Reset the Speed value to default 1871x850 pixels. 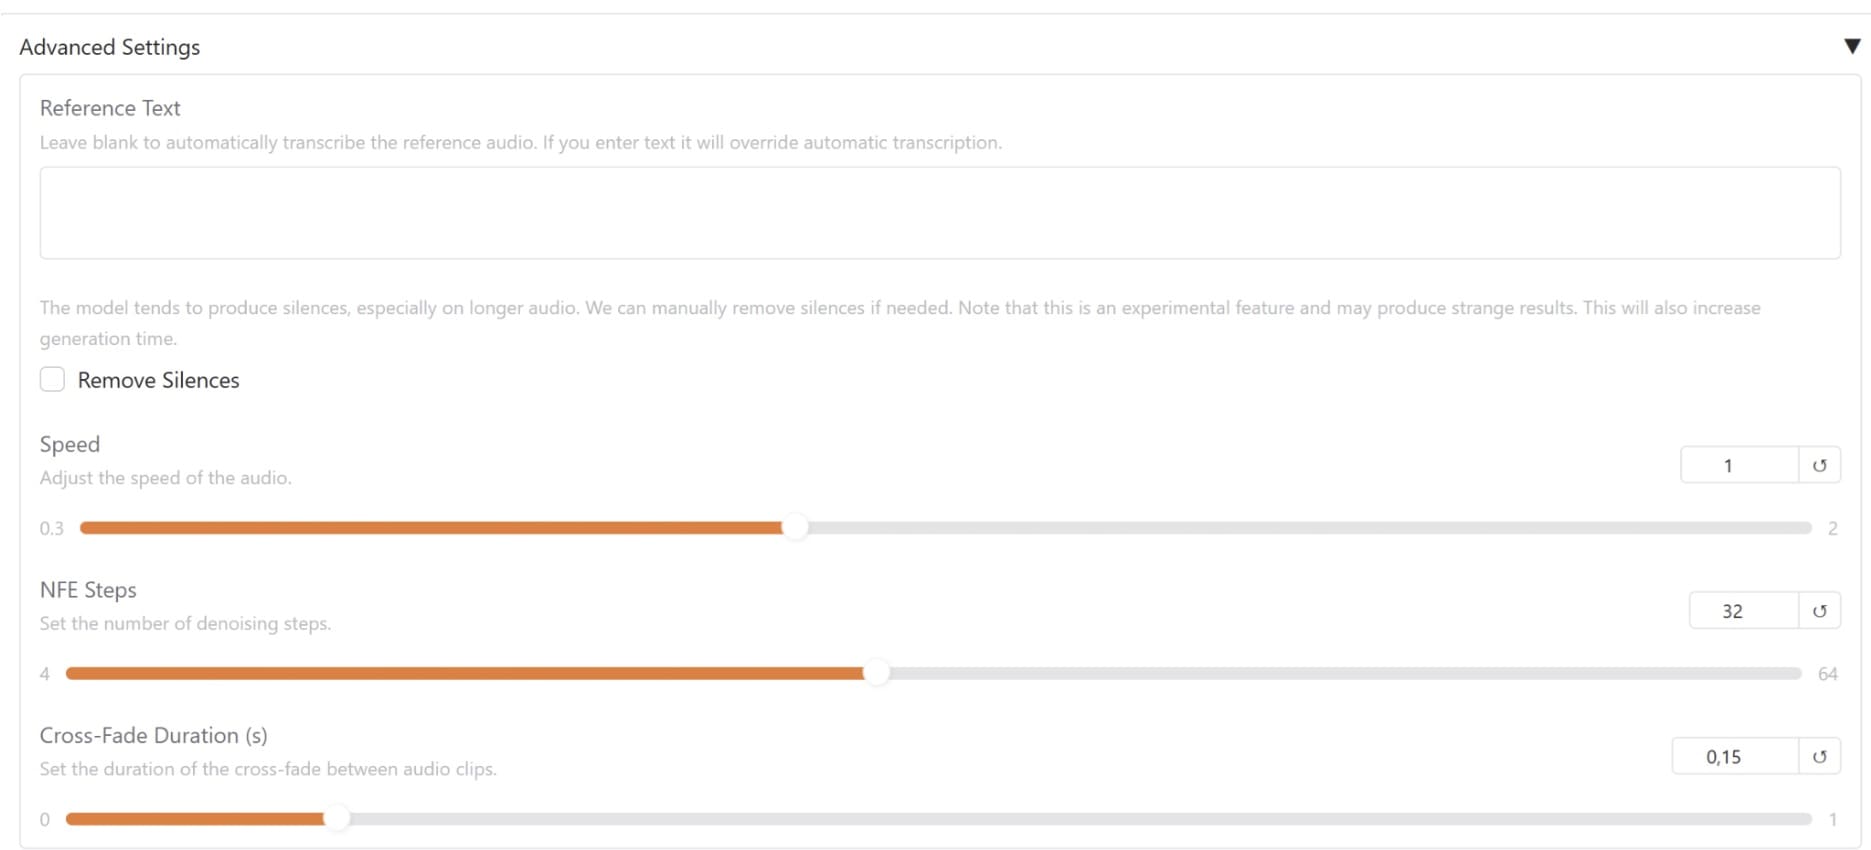click(1819, 465)
